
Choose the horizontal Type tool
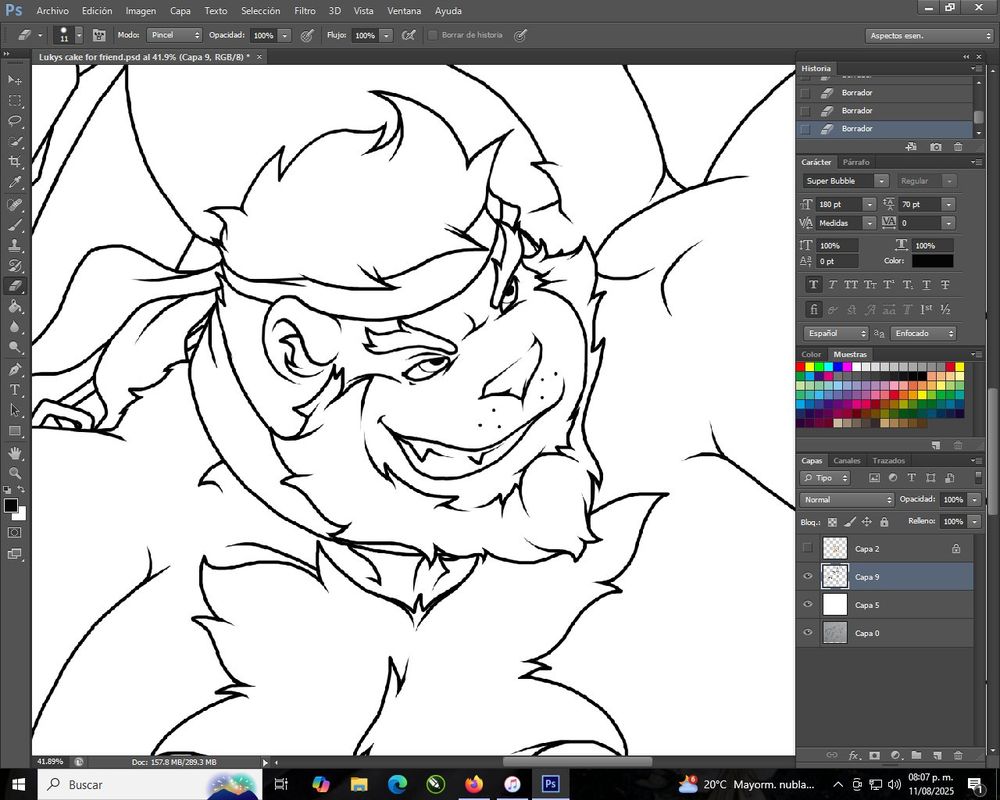(15, 390)
